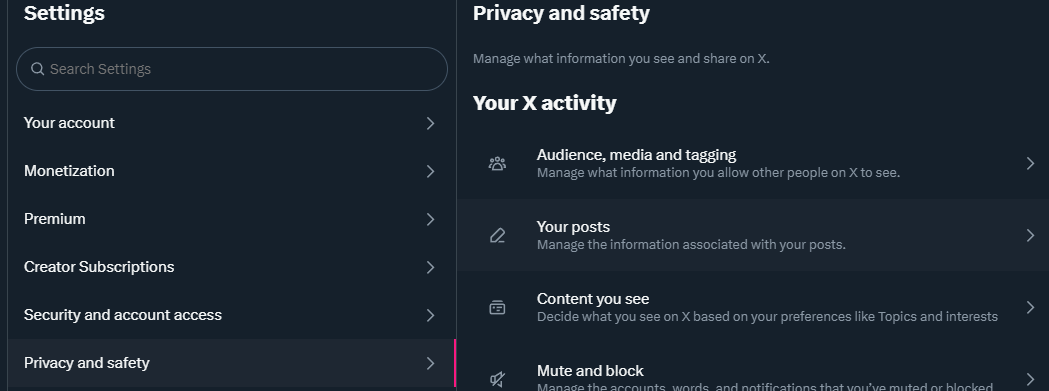Click the Audience, media and tagging people icon
The image size is (1049, 391).
pyautogui.click(x=497, y=163)
